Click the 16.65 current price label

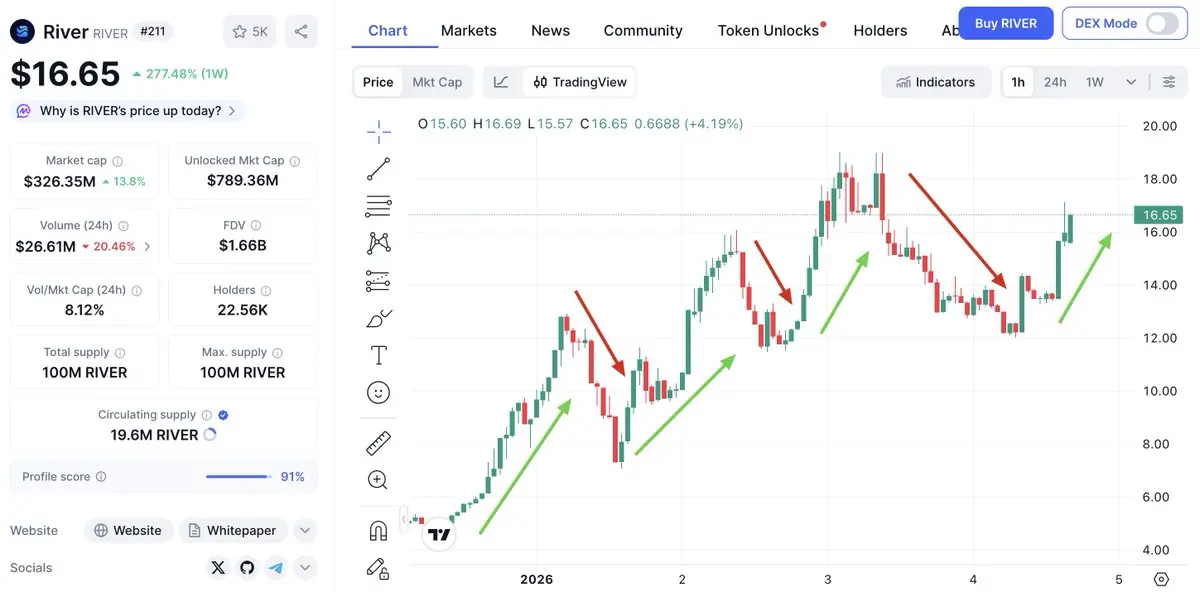(x=1160, y=215)
